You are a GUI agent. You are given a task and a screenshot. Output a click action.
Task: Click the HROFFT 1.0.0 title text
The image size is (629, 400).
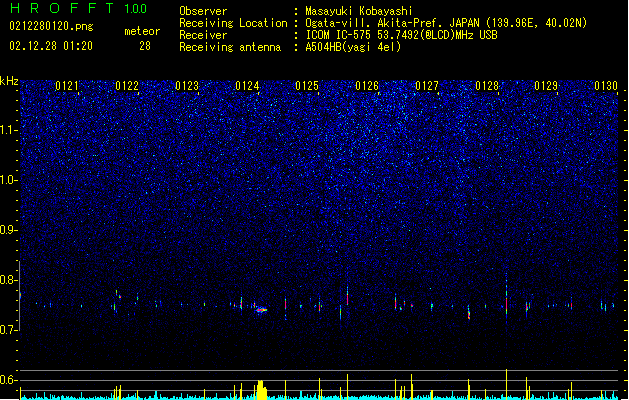point(79,8)
